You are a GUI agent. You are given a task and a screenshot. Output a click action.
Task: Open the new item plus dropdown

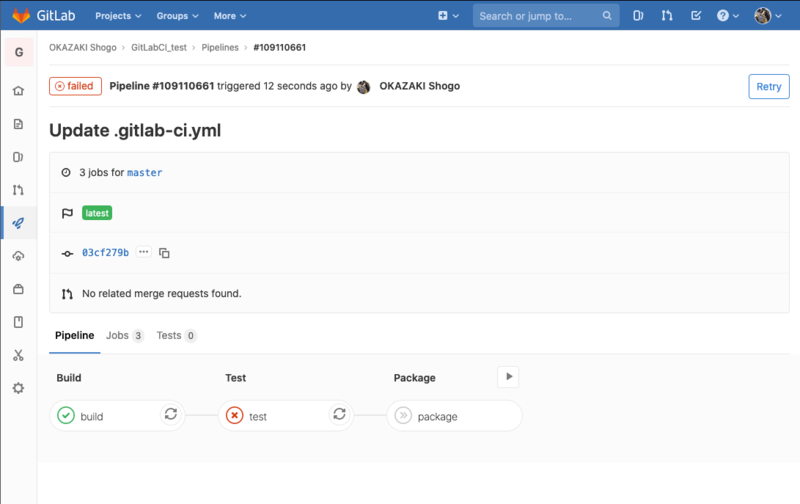click(448, 16)
